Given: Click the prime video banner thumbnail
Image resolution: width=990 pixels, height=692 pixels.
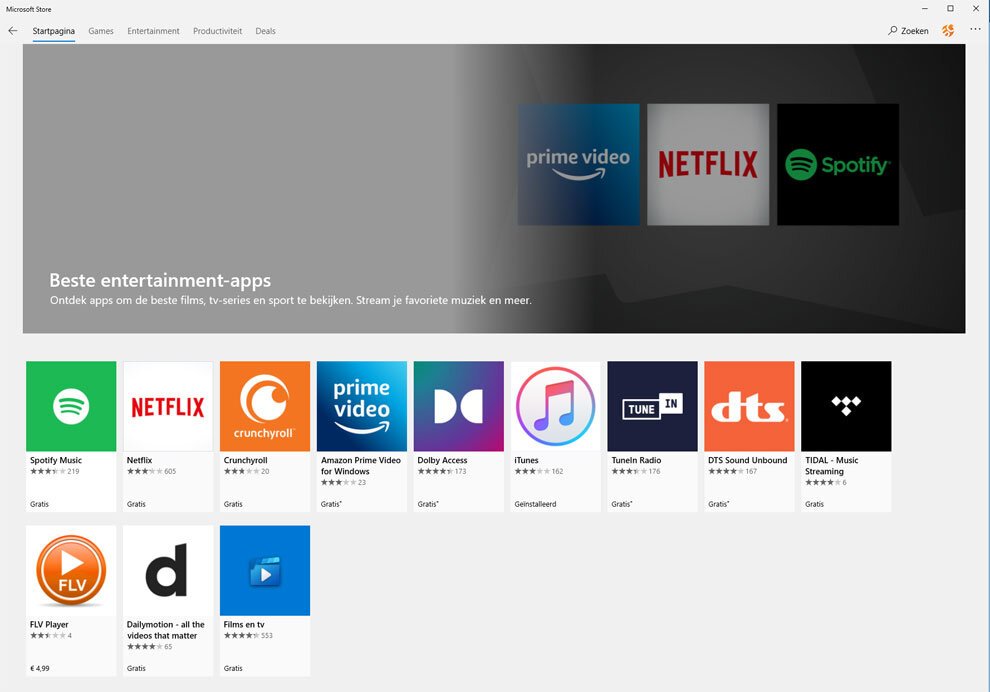Looking at the screenshot, I should click(x=578, y=164).
